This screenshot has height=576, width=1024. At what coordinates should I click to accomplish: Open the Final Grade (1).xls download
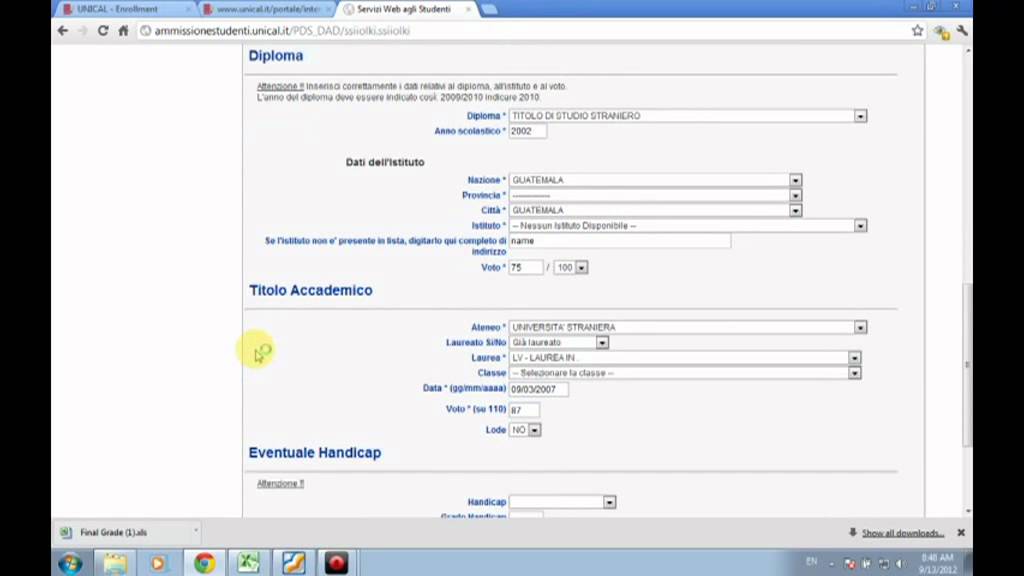click(112, 532)
